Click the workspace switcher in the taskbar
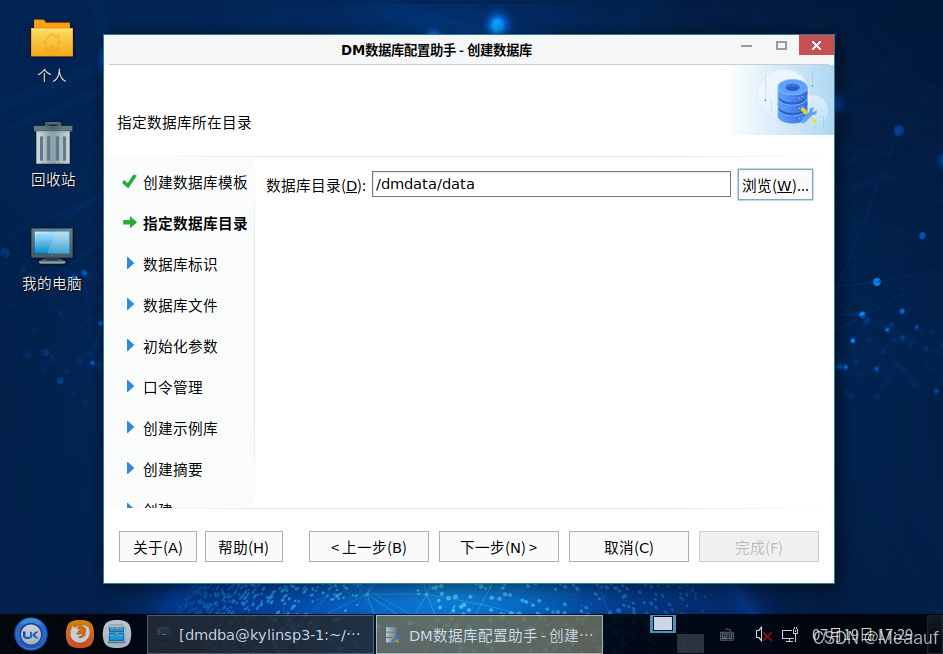Viewport: 943px width, 654px height. point(663,625)
